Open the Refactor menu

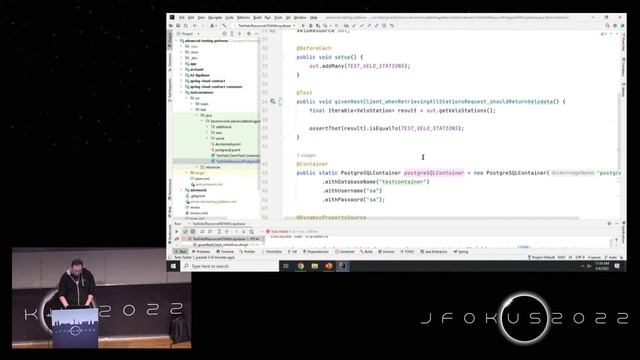(243, 18)
